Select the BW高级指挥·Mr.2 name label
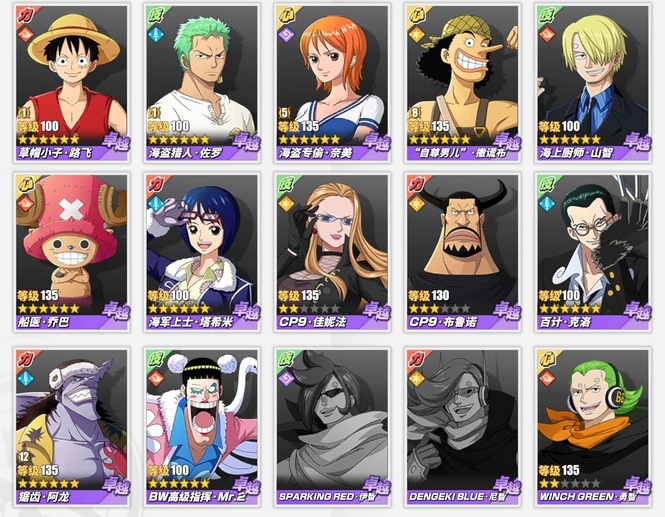 pyautogui.click(x=191, y=497)
